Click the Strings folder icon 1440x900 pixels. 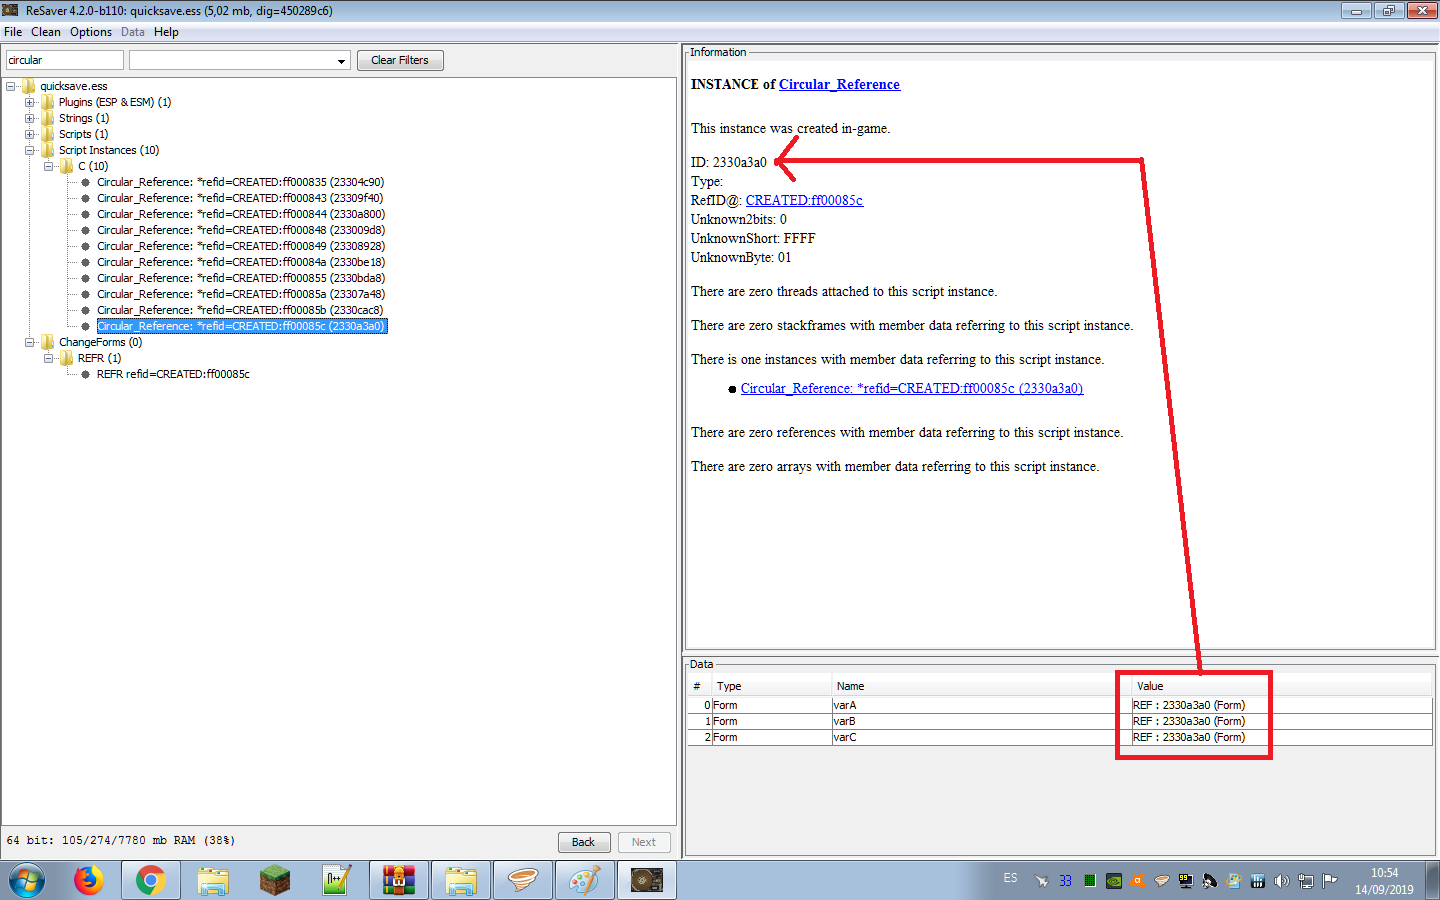[48, 118]
